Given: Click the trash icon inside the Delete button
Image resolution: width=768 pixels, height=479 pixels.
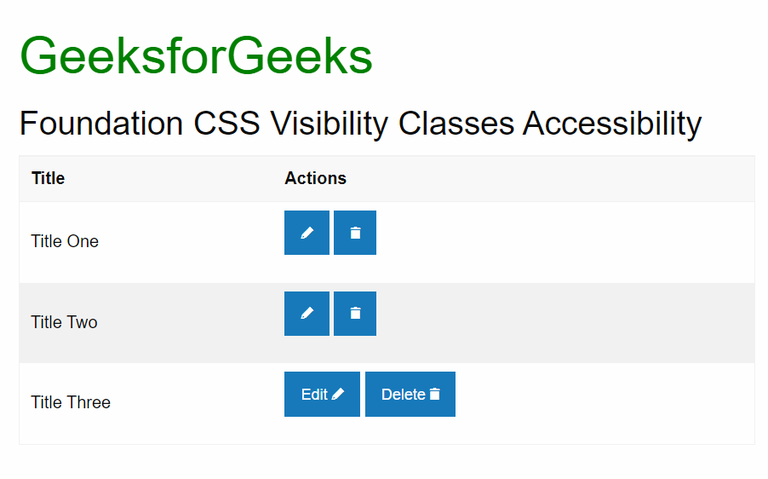Looking at the screenshot, I should click(x=434, y=395).
